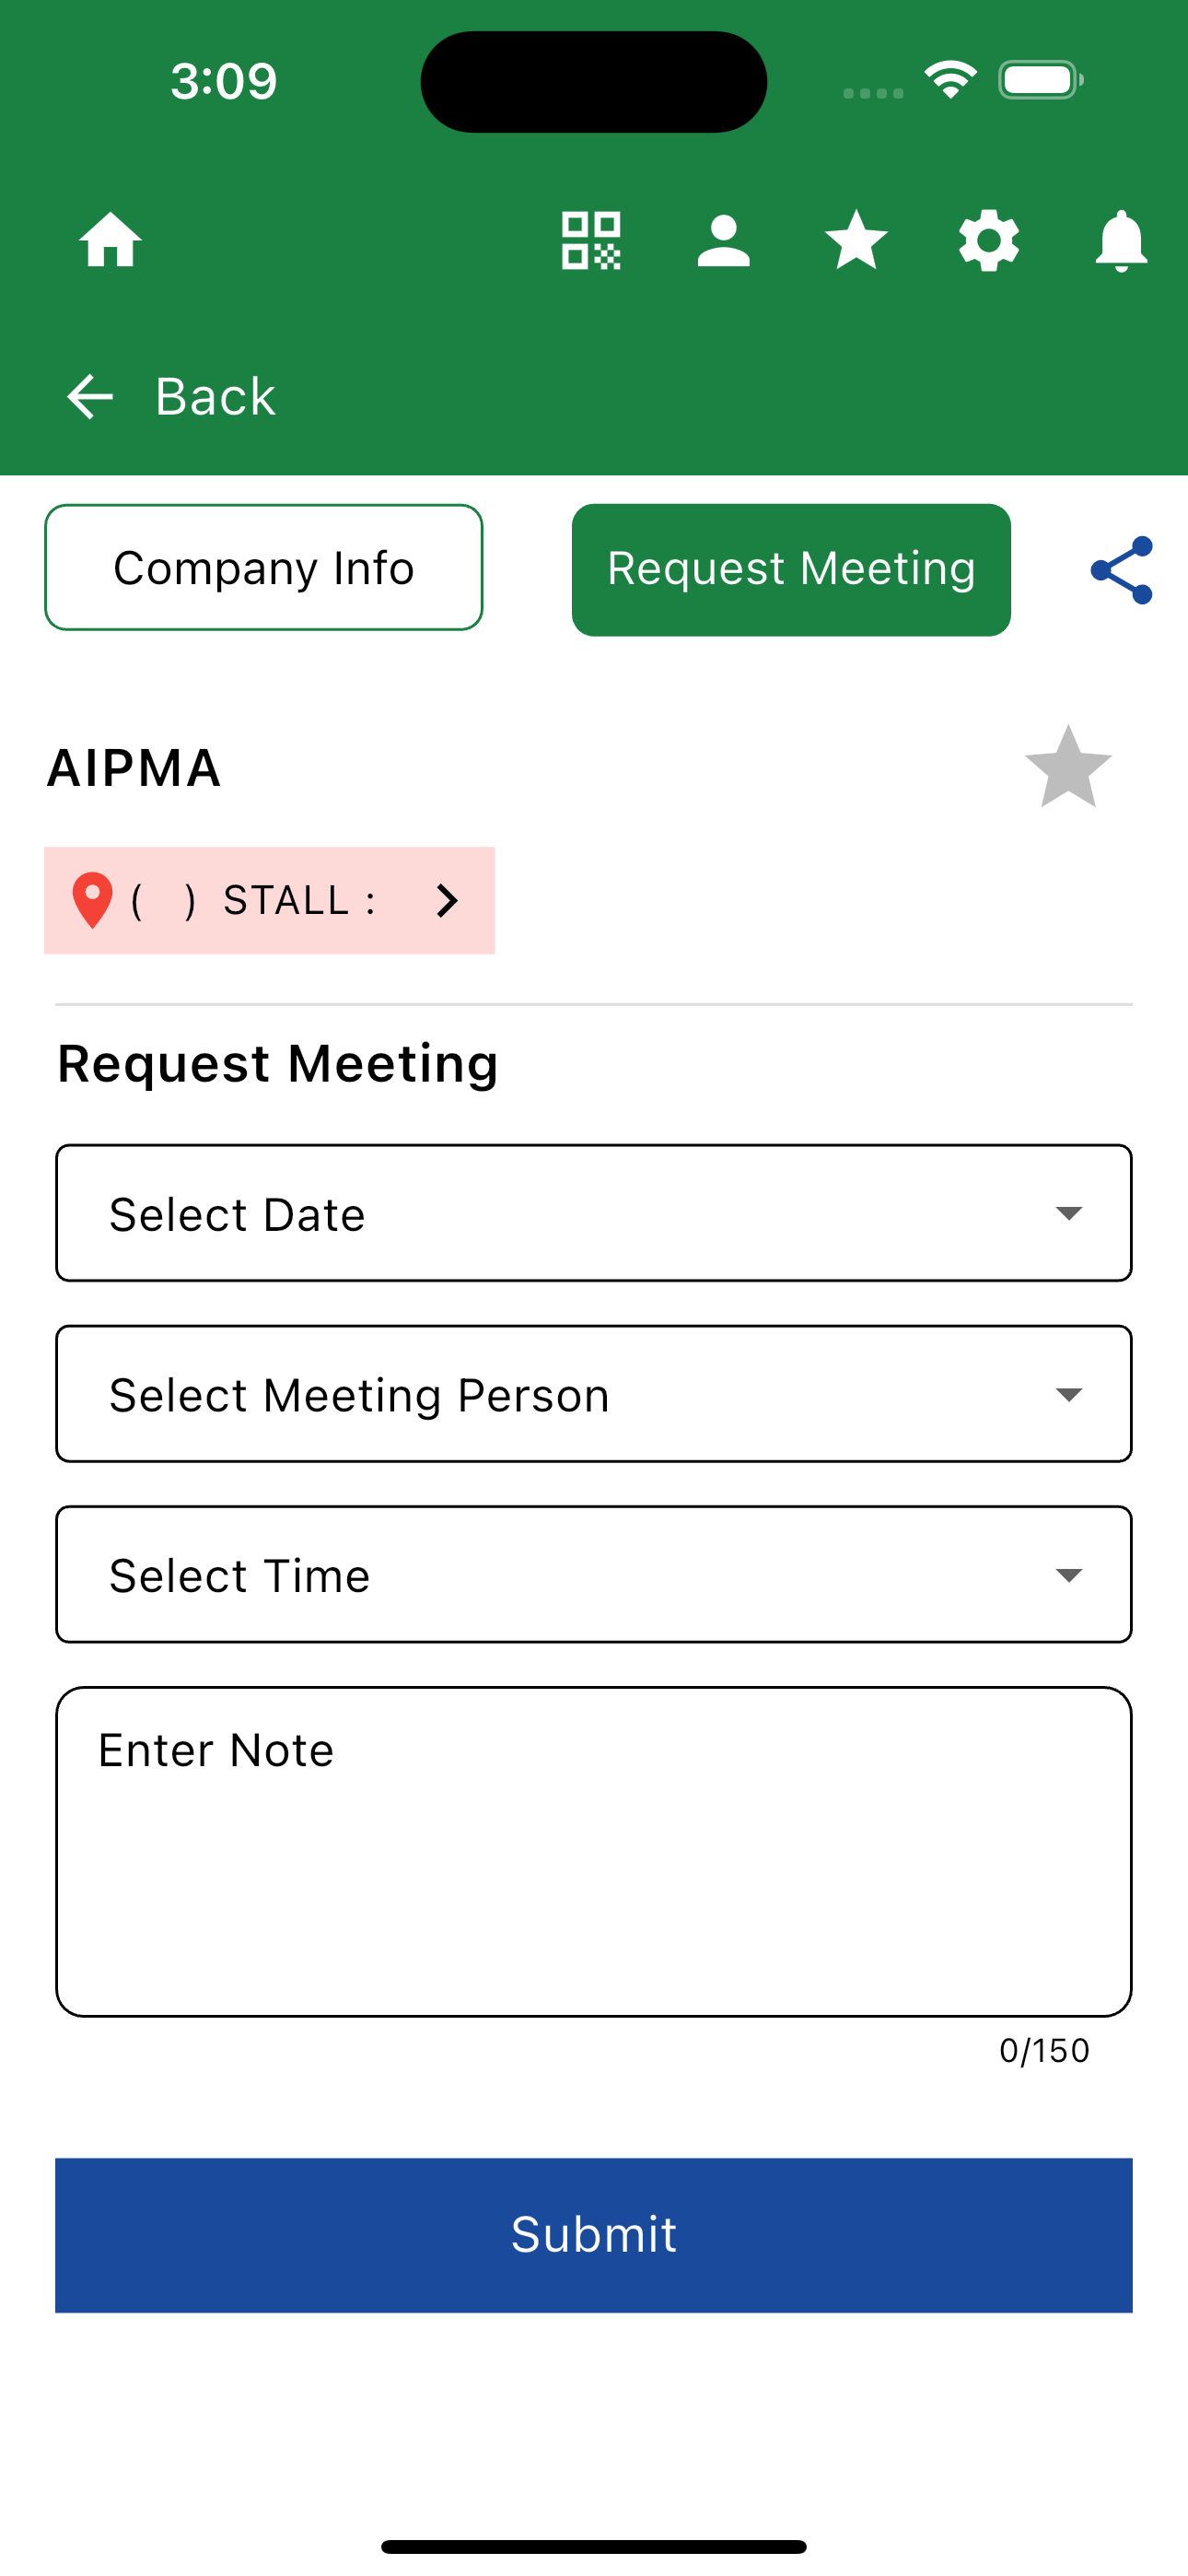Screen dimensions: 1188x2576
Task: Focus the Enter Note text field
Action: click(x=594, y=1851)
